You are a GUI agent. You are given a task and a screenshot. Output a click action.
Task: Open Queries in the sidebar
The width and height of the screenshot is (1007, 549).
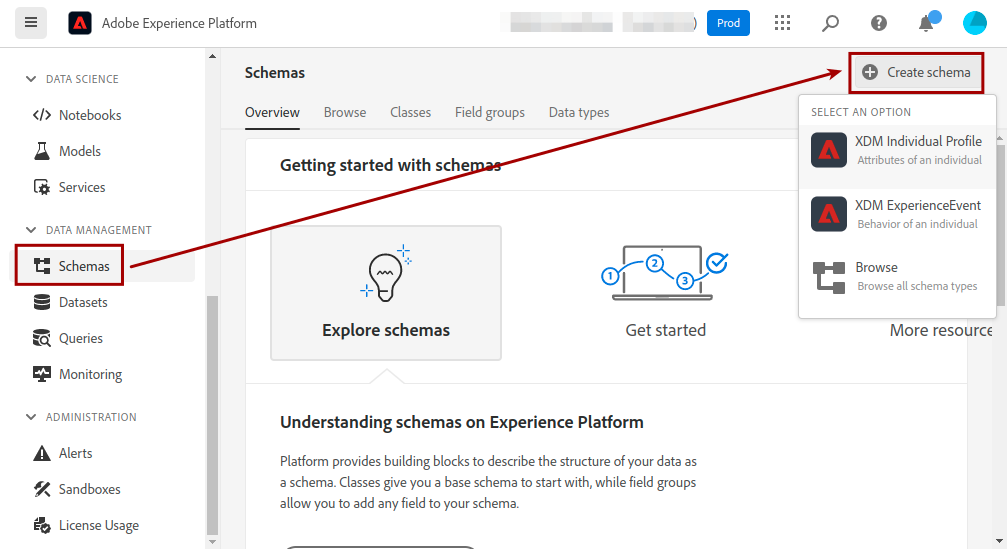pos(68,338)
